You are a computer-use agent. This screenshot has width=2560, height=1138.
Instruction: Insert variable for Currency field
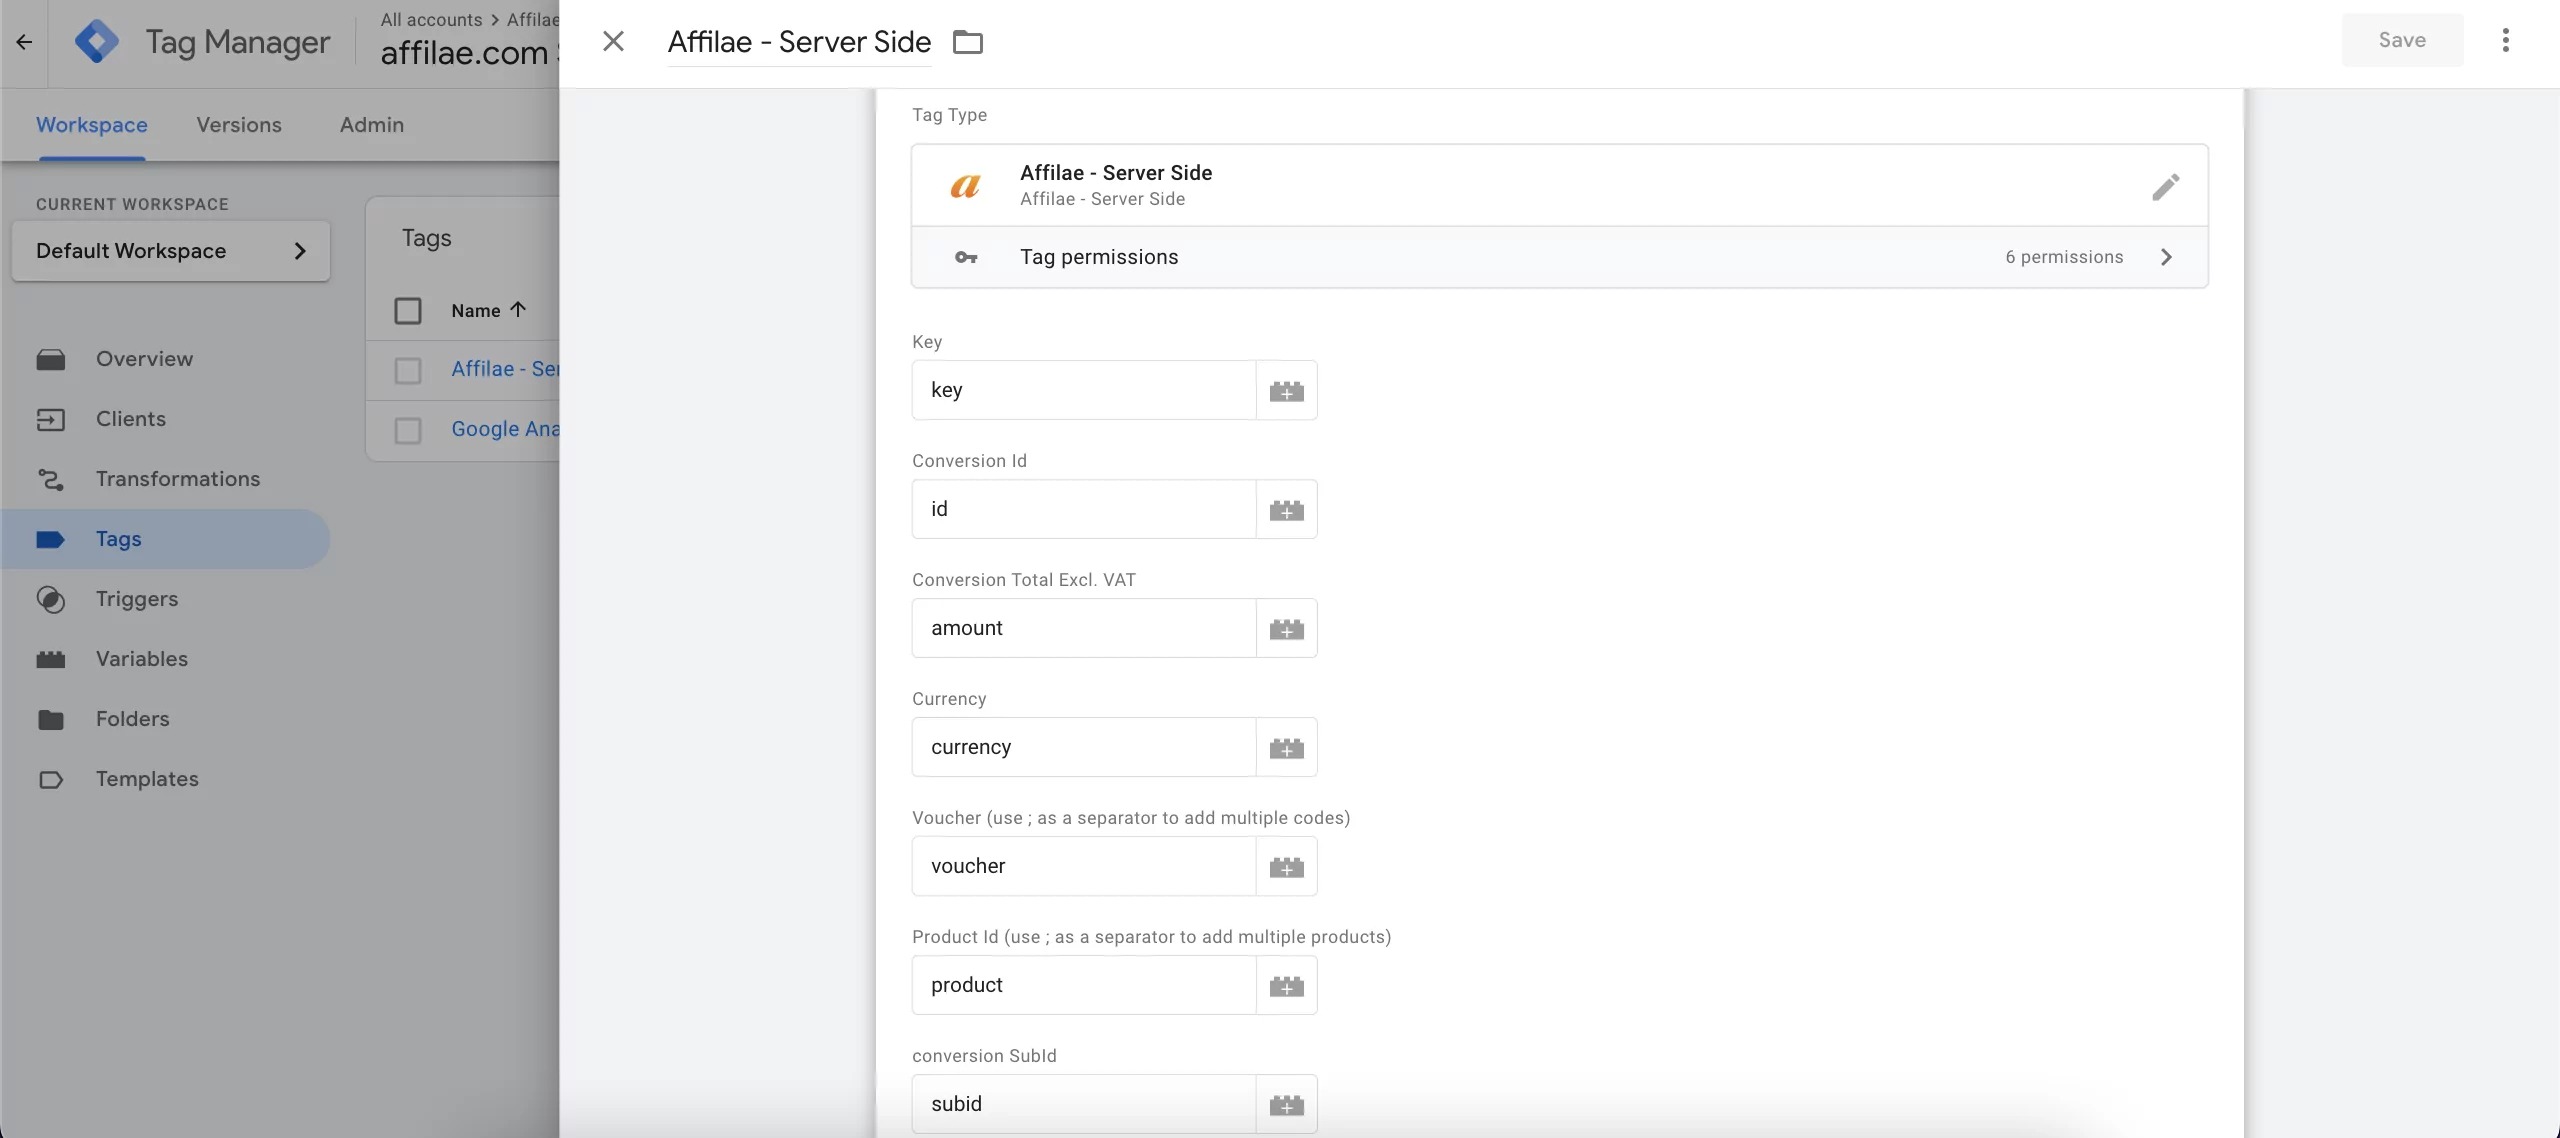(x=1286, y=747)
